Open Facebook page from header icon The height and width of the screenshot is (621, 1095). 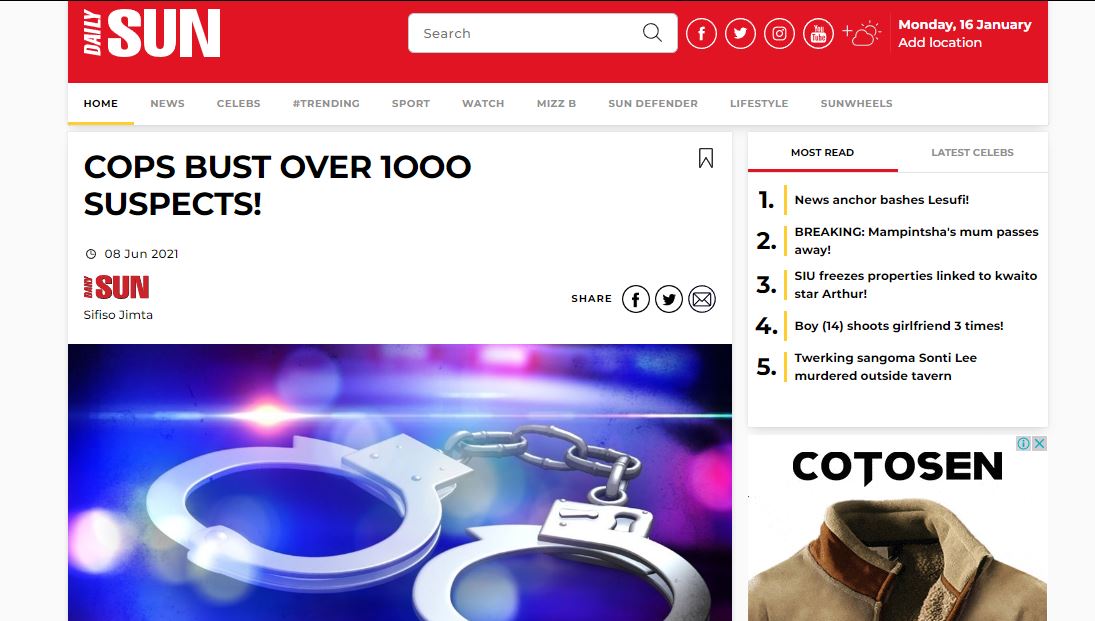701,34
